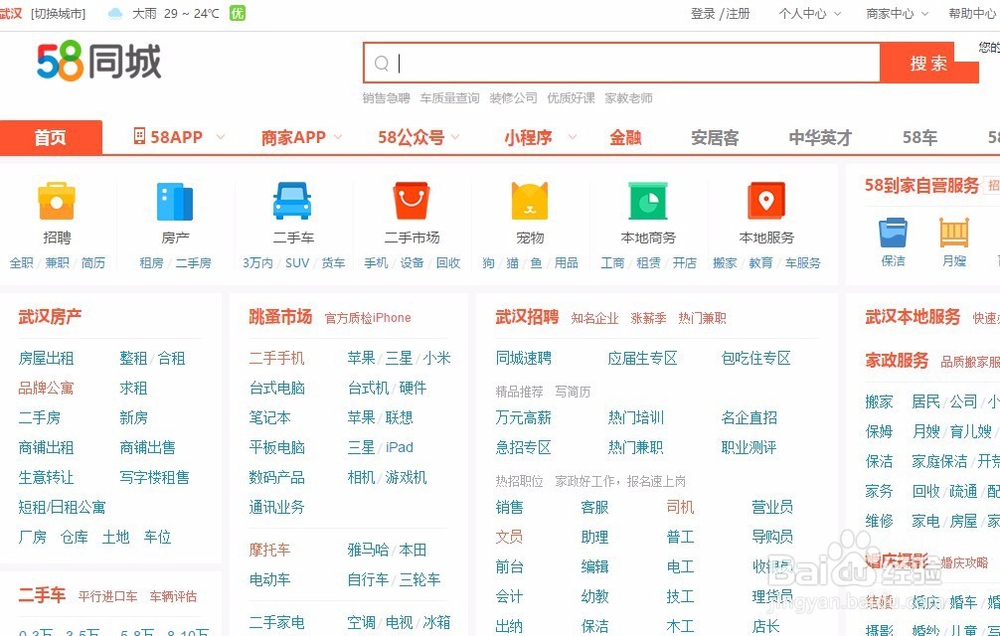This screenshot has height=636, width=1000.
Task: Open the 品牌公寓 link
Action: coord(46,388)
